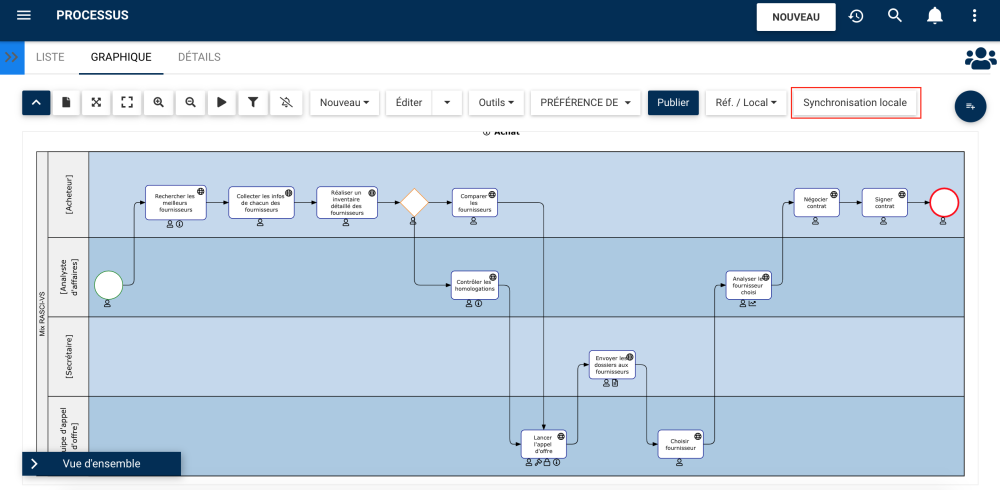Open the notifications bell

click(935, 16)
